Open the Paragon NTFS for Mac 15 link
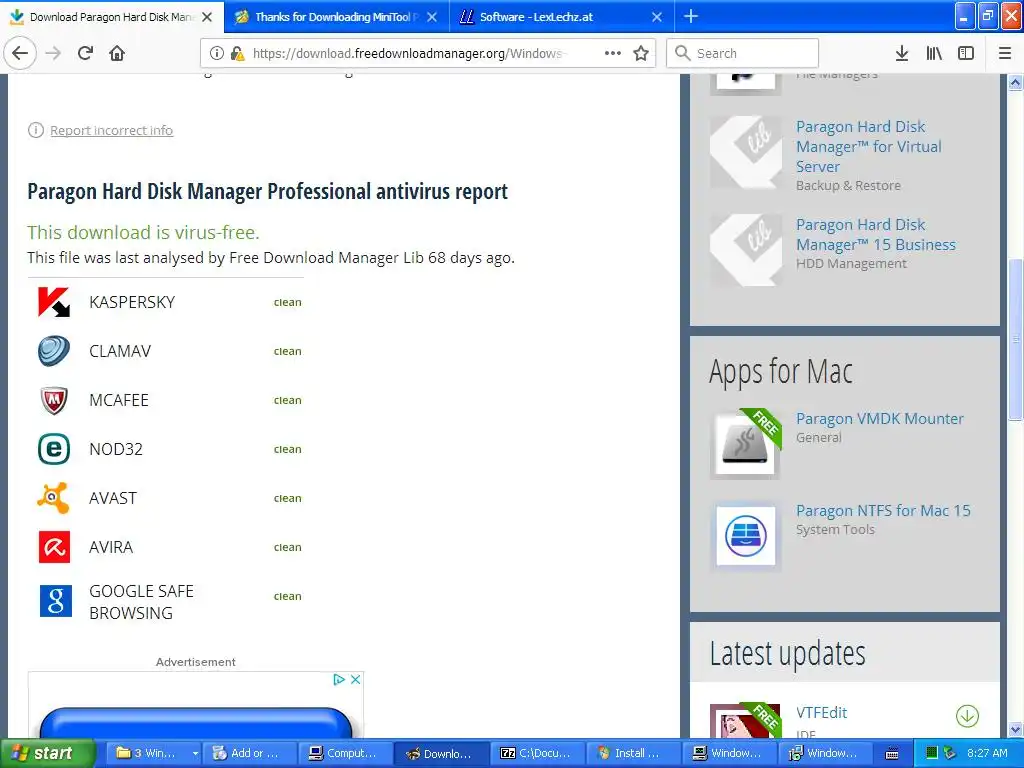Screen dimensions: 1024x768 [x=883, y=511]
